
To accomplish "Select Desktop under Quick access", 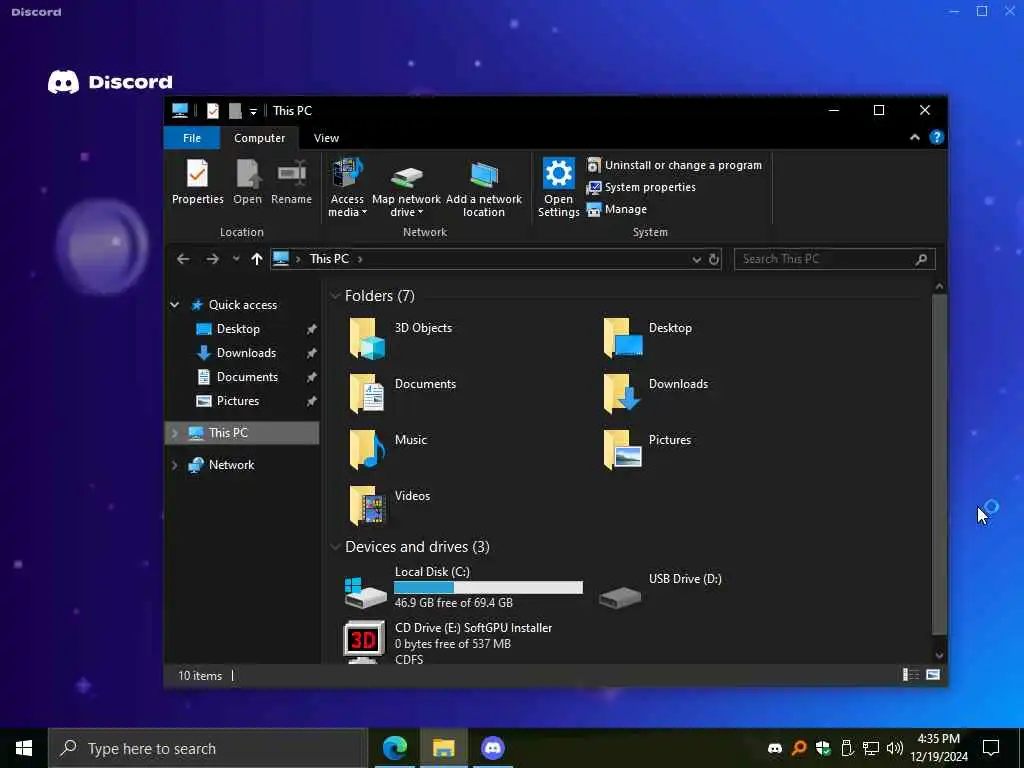I will [x=238, y=329].
